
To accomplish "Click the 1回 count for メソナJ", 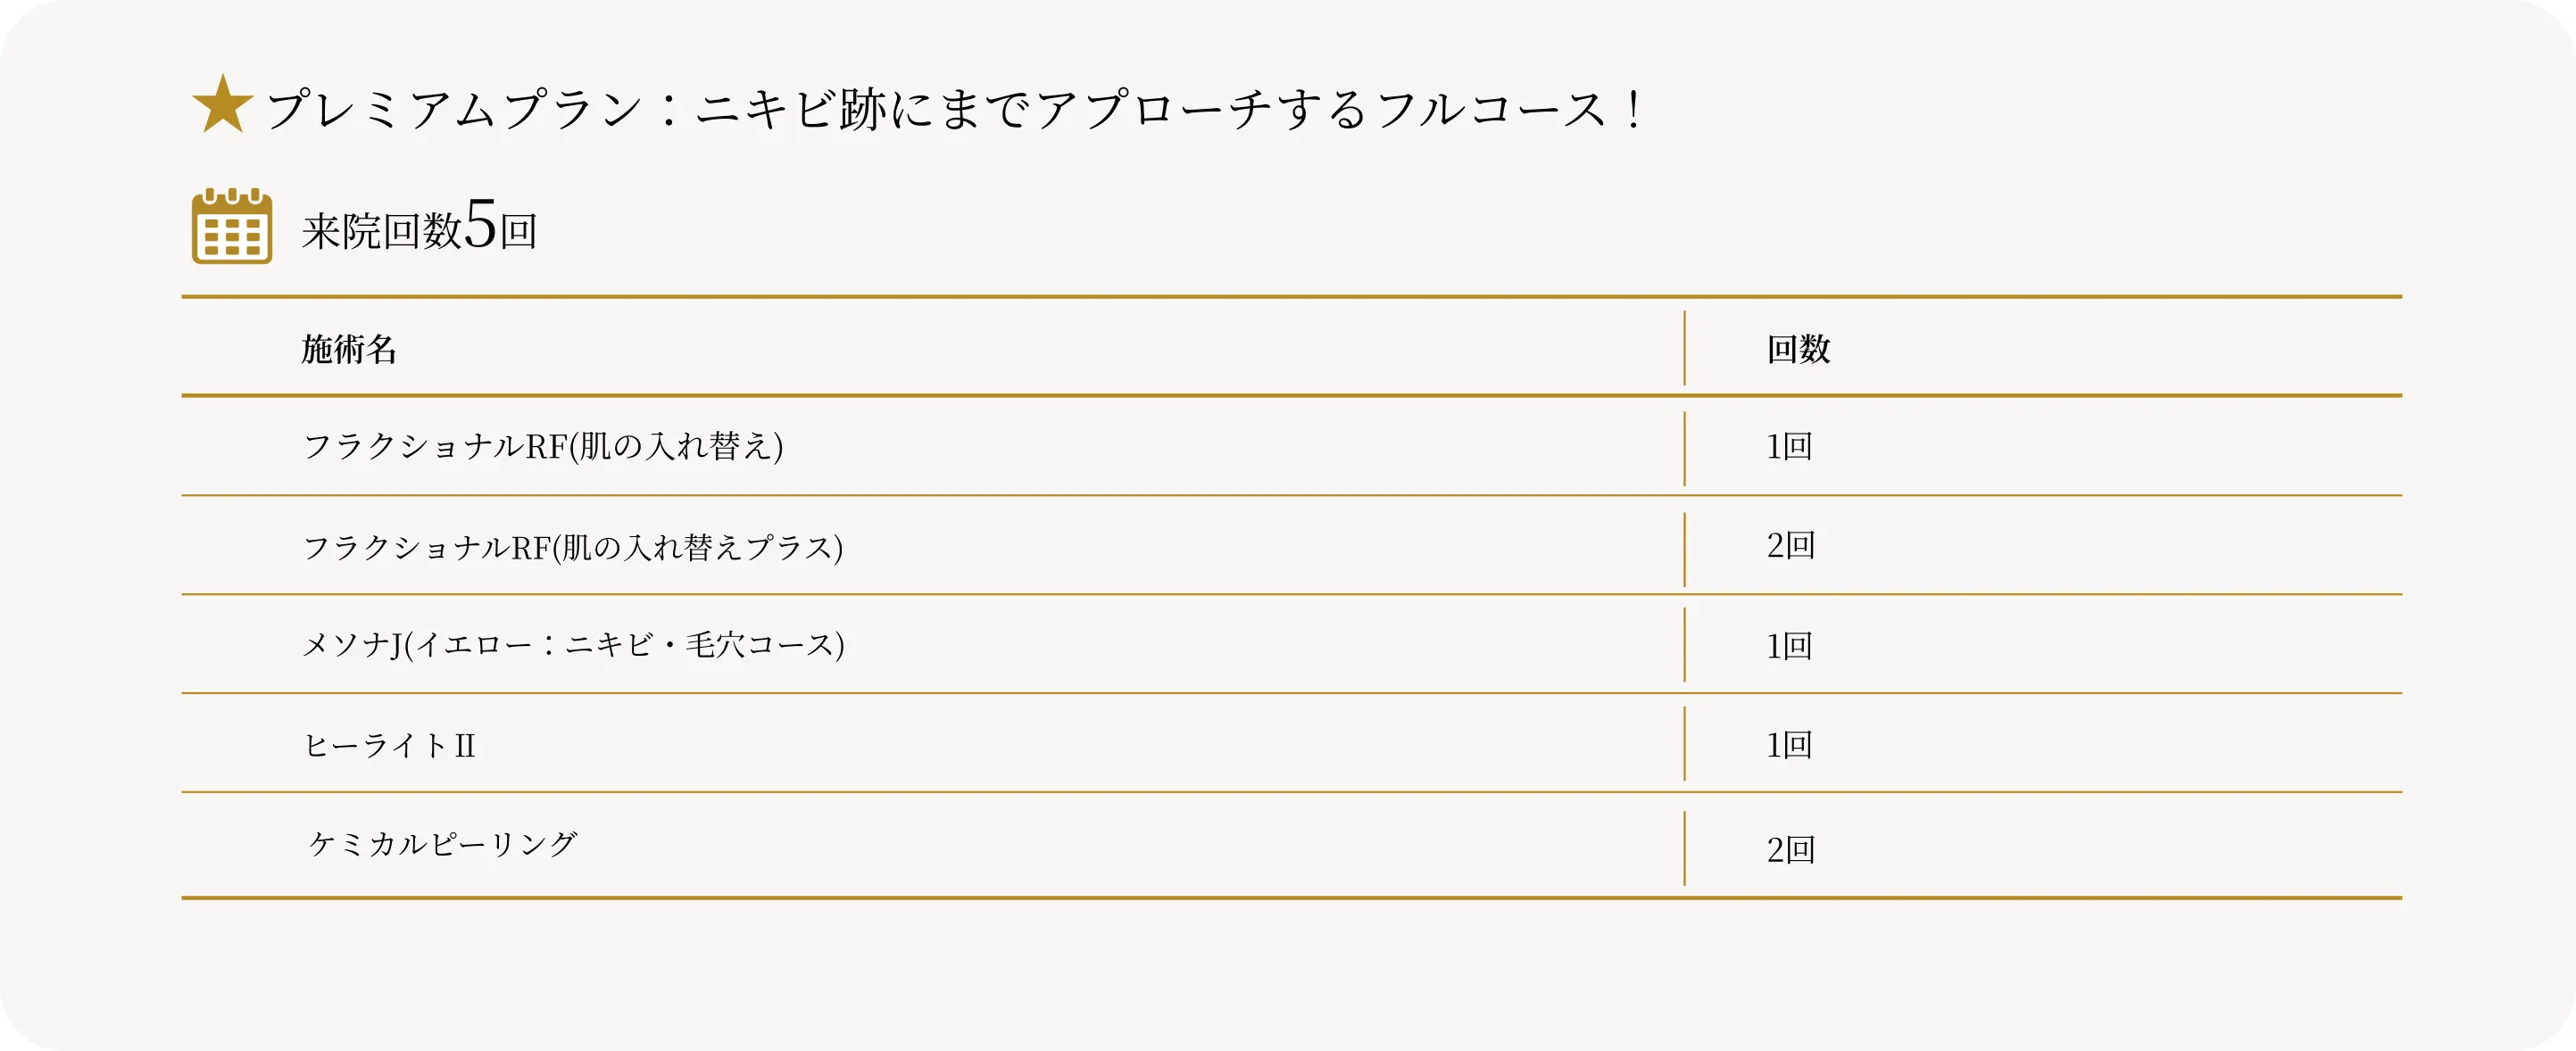I will (x=1789, y=646).
